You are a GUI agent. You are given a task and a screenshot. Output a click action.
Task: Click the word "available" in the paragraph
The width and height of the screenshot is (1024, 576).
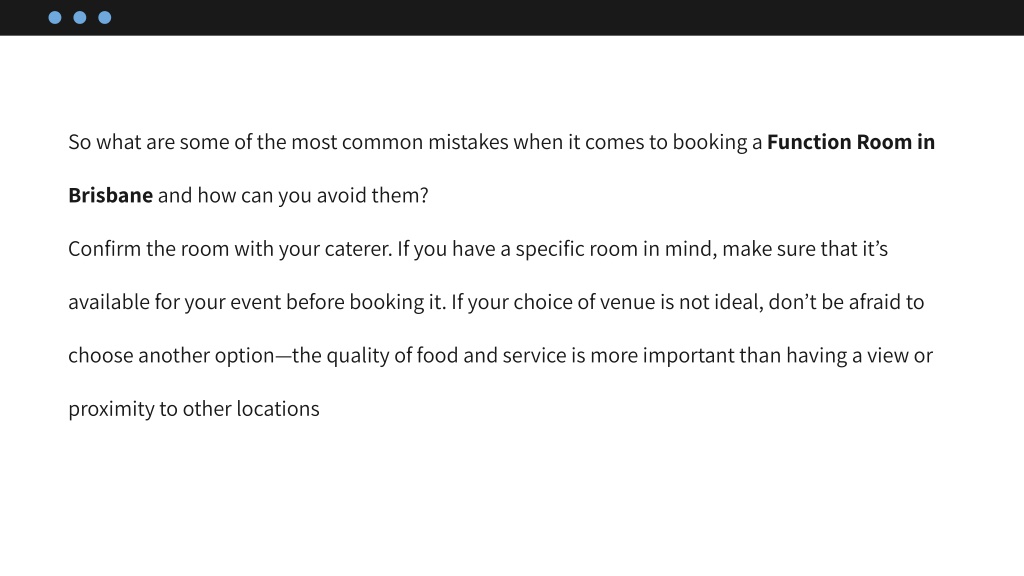click(x=109, y=302)
